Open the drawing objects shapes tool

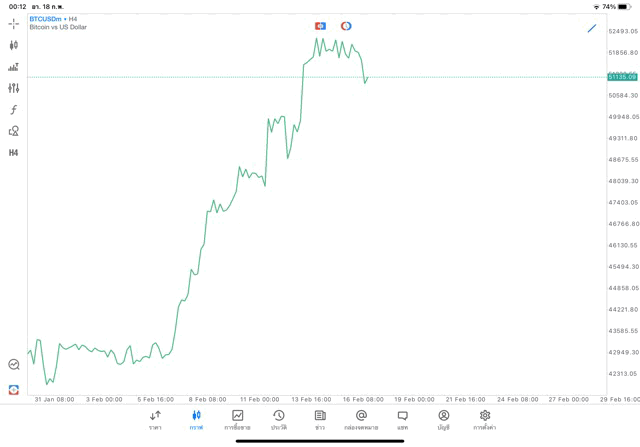(14, 131)
